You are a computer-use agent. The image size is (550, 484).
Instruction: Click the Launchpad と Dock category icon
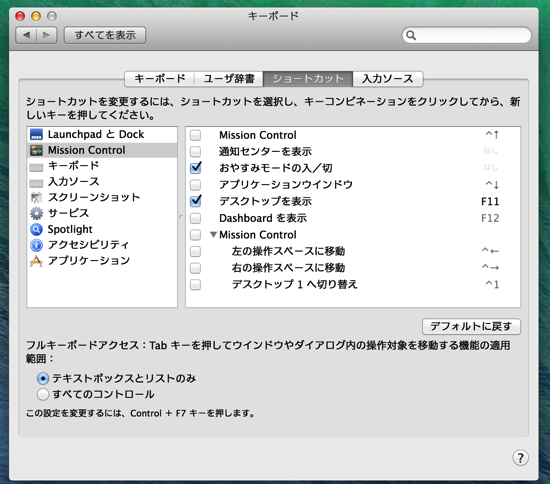[x=36, y=134]
